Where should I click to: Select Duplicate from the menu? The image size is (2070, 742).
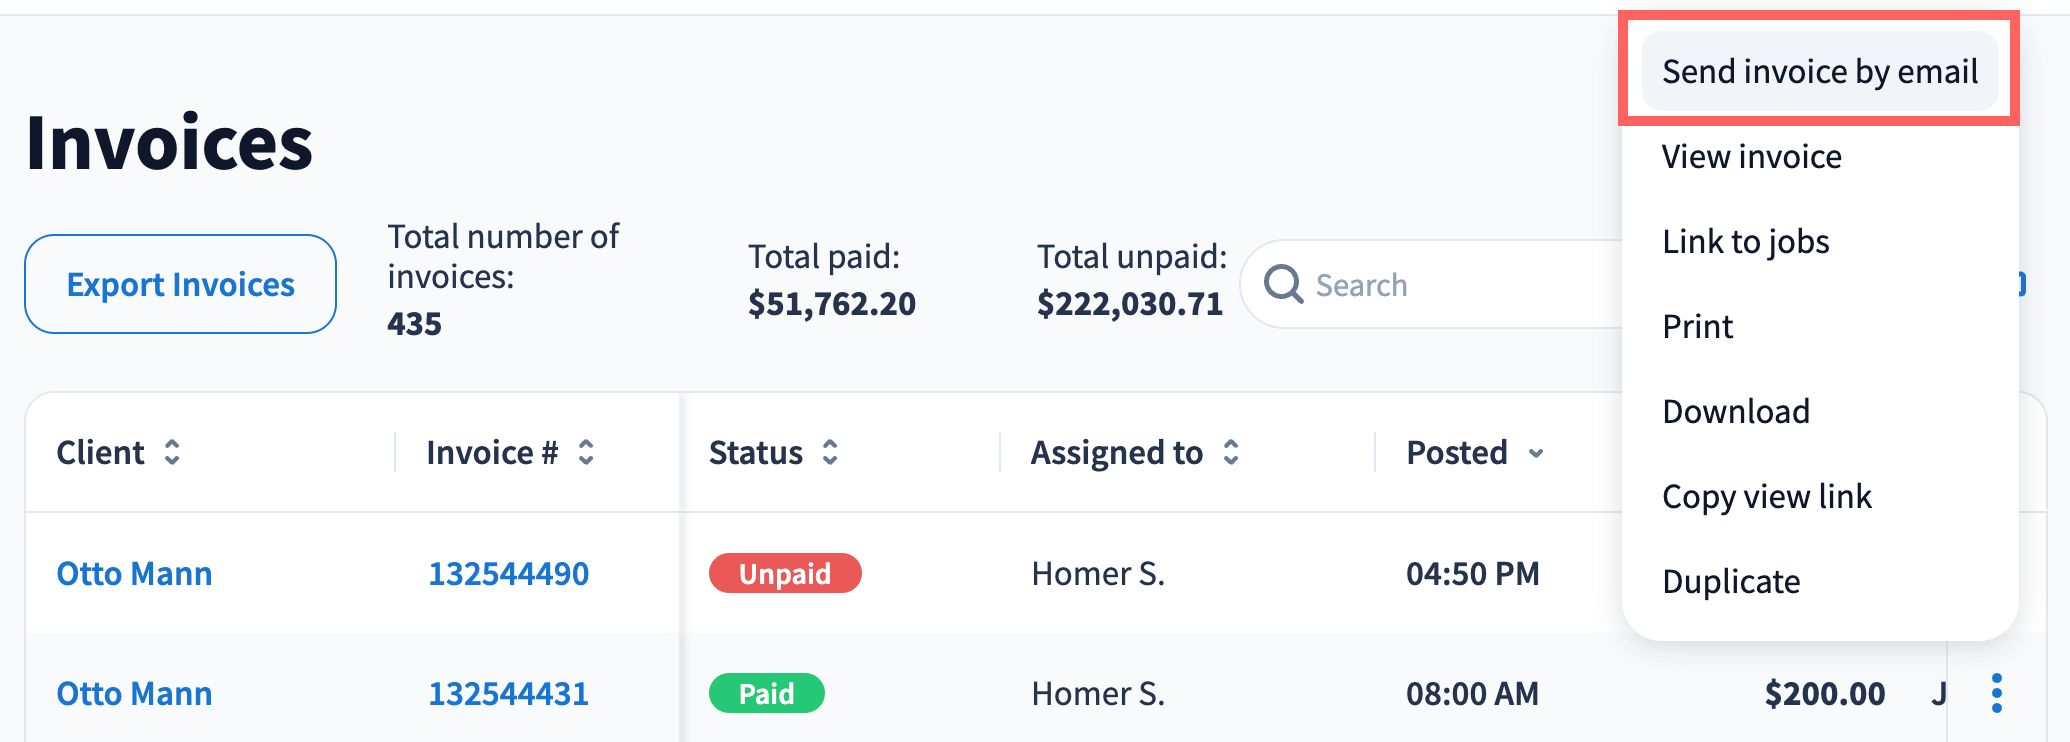click(1730, 582)
